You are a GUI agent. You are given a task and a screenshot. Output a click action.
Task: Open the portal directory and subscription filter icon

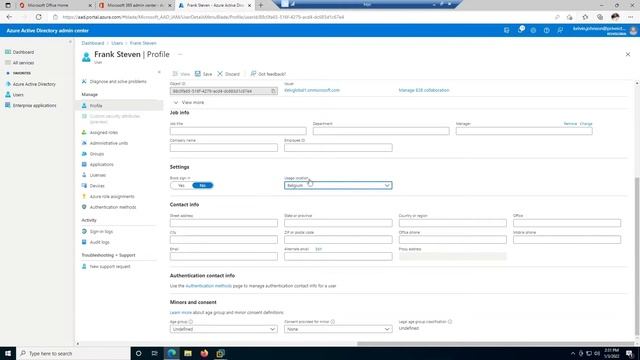pyautogui.click(x=507, y=30)
